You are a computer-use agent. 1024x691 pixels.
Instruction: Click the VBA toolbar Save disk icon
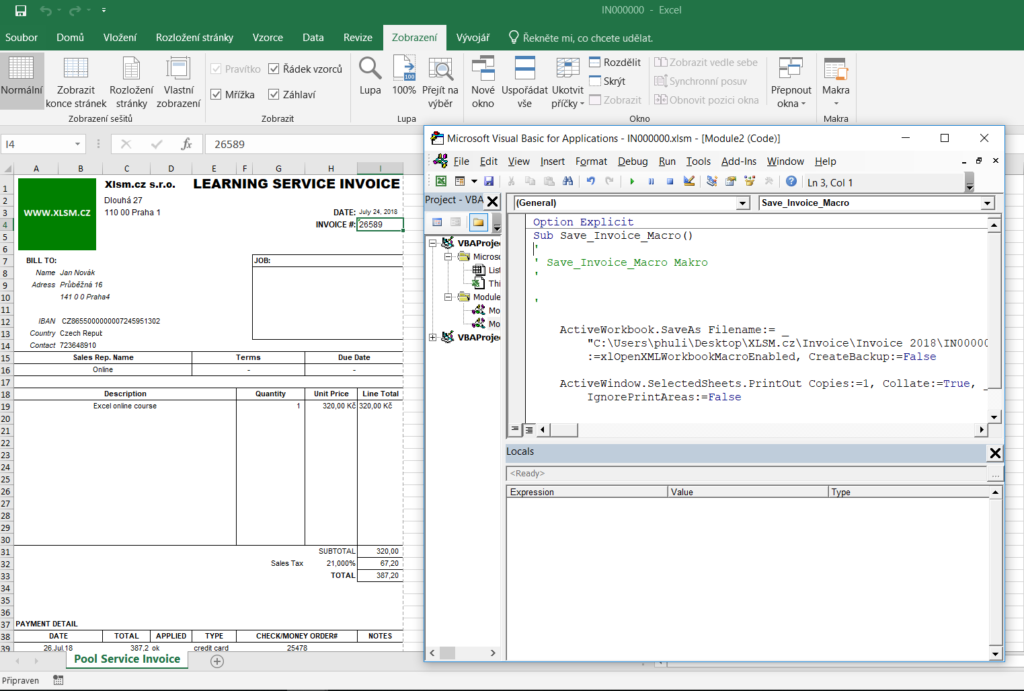(x=489, y=182)
